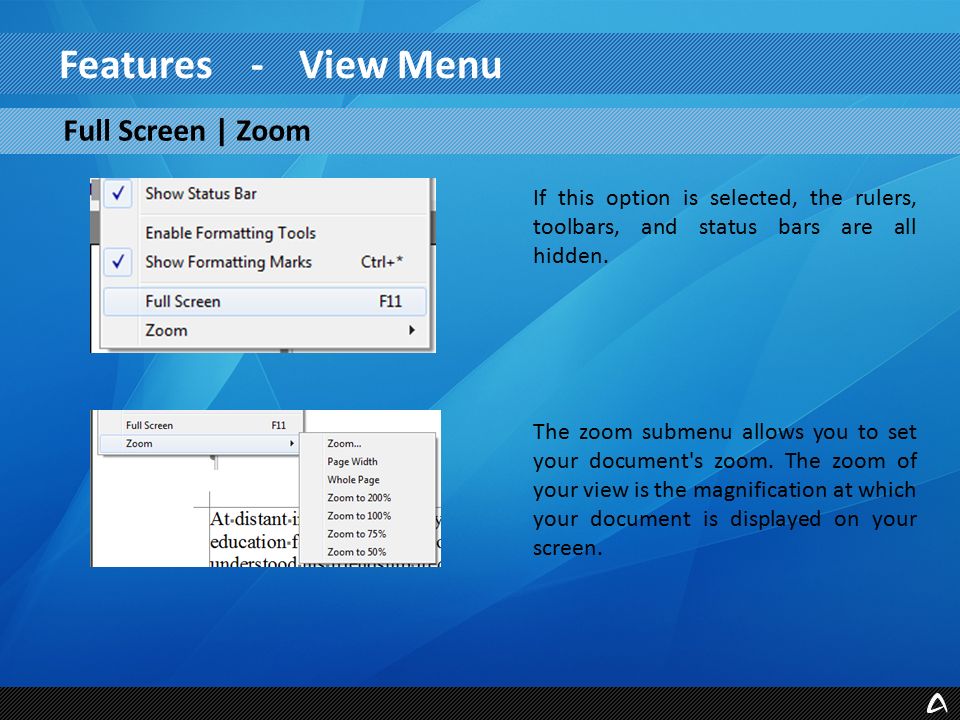Choose Zoom... from the submenu
The image size is (960, 720).
pos(344,443)
